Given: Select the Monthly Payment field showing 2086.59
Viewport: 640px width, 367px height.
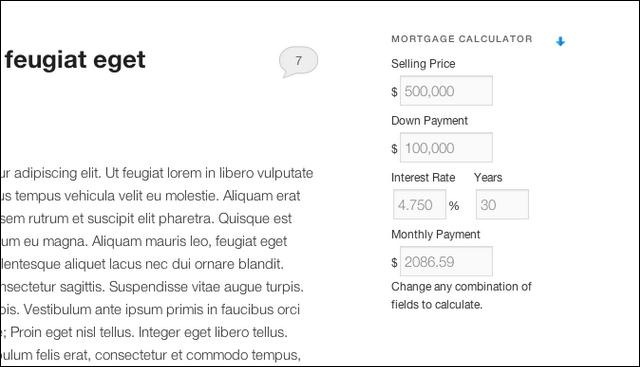Looking at the screenshot, I should (446, 261).
